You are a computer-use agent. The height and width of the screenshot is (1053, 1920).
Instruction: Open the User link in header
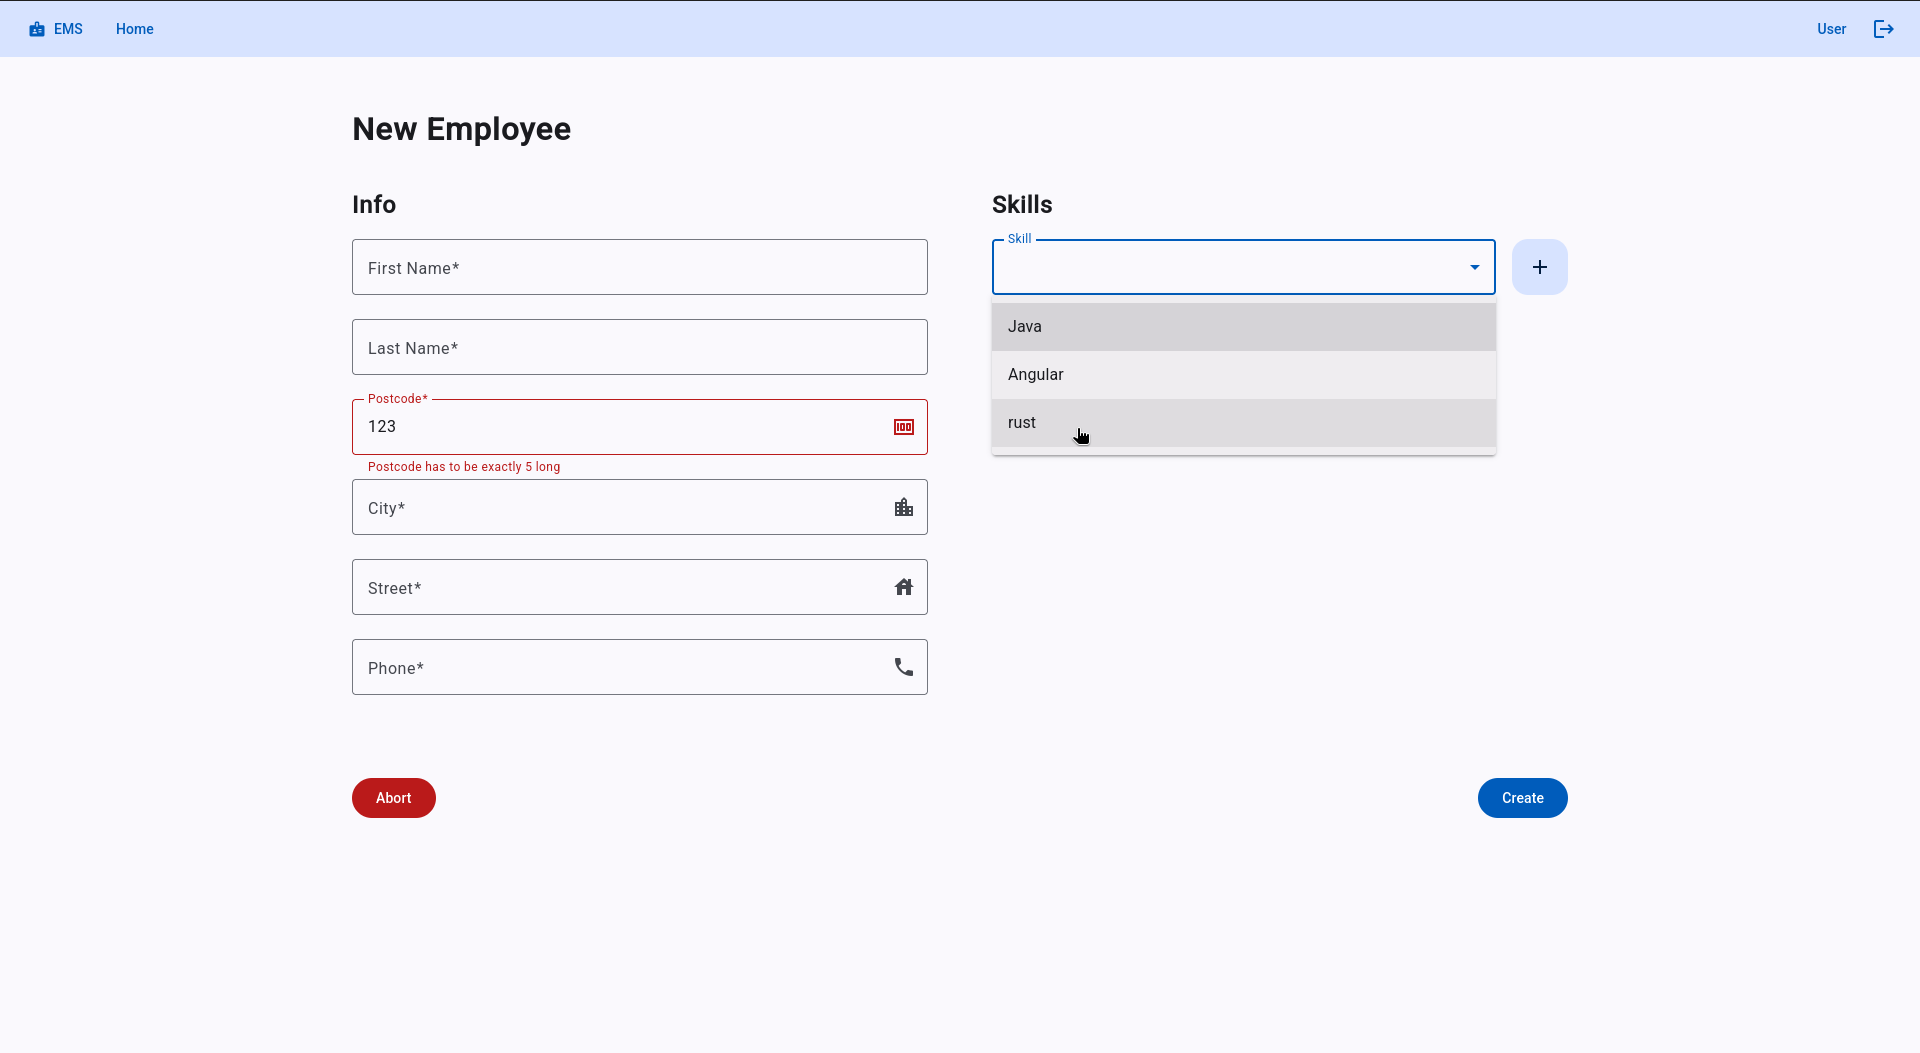tap(1831, 29)
